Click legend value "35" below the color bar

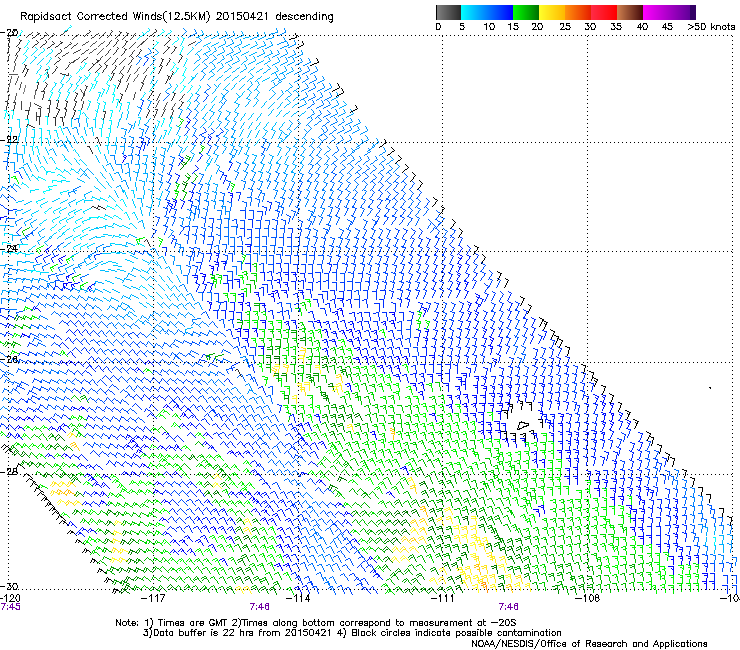coord(616,27)
